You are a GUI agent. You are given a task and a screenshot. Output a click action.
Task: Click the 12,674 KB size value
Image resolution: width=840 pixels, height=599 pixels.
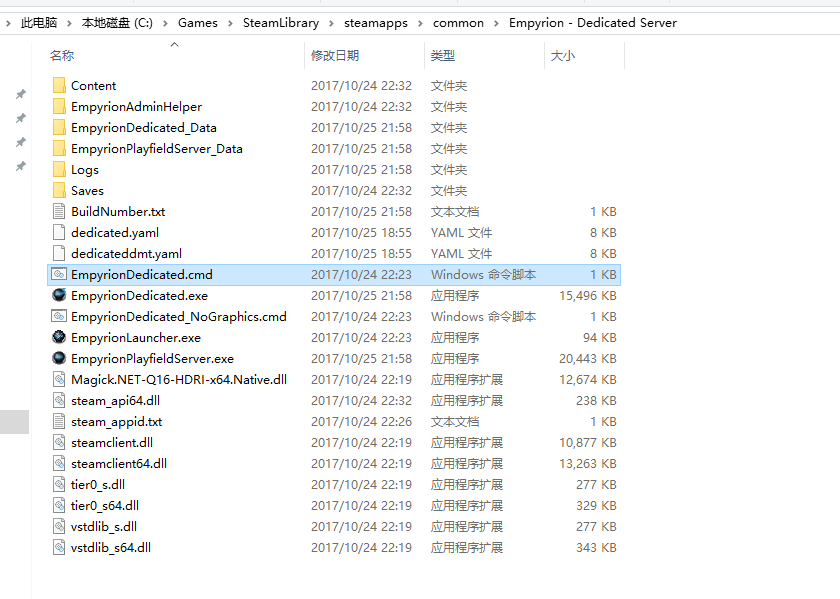[x=588, y=379]
